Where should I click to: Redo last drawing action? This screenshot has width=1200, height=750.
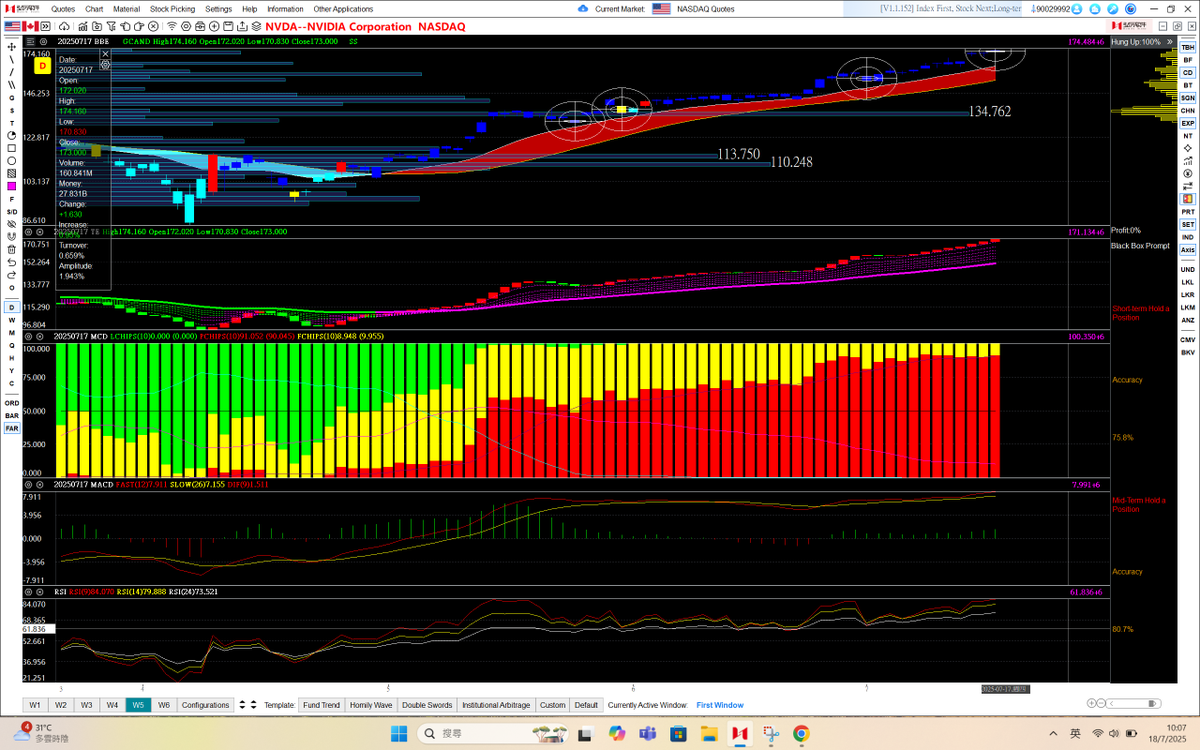12,274
